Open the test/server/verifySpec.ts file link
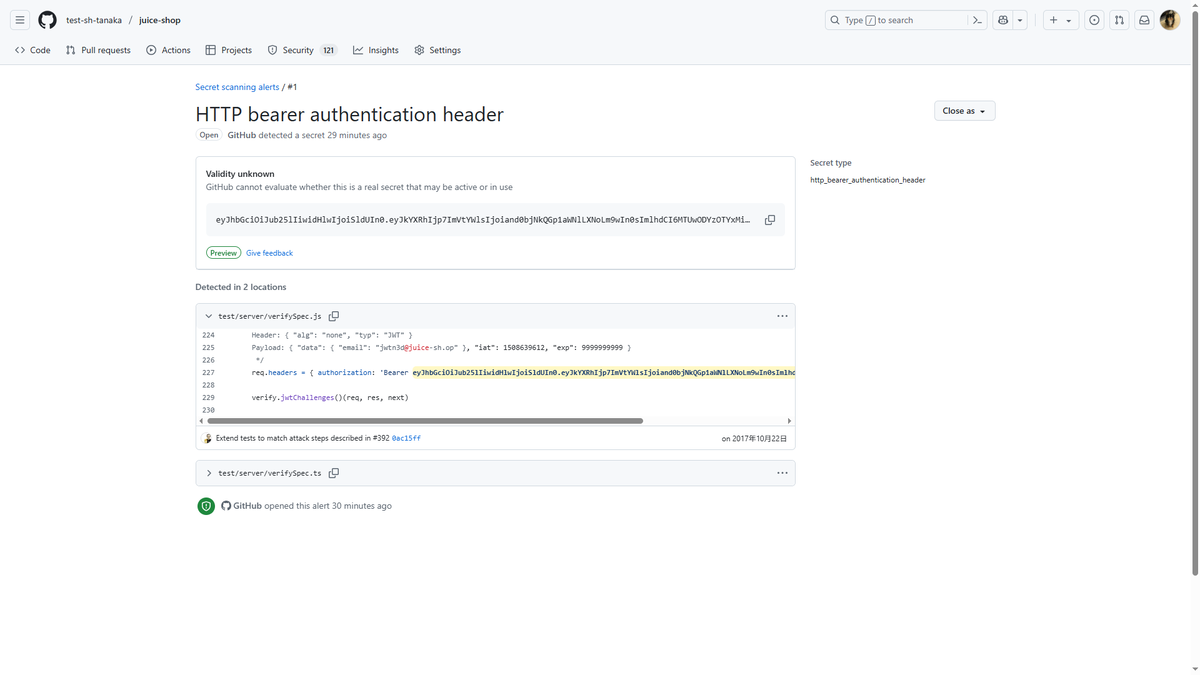This screenshot has height=675, width=1200. point(270,473)
